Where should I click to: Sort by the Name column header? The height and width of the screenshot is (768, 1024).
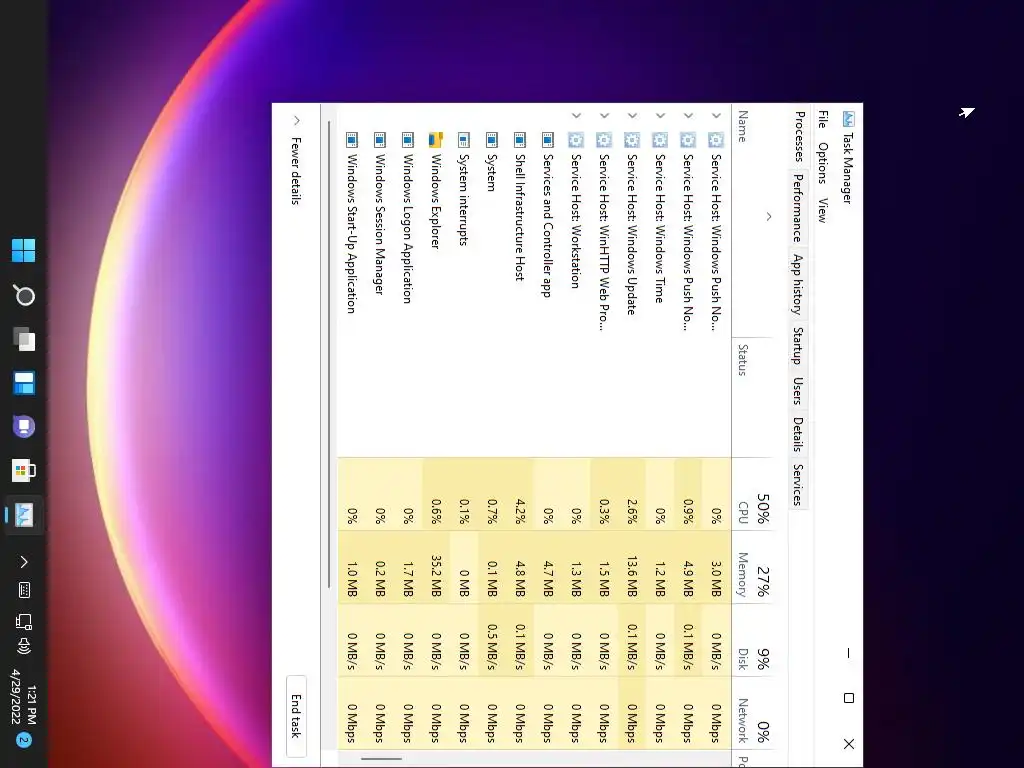point(754,220)
